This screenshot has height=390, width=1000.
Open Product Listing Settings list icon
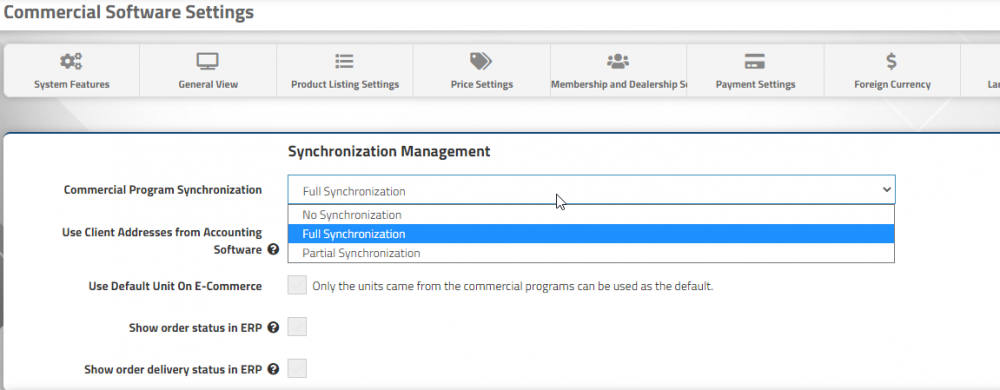coord(344,61)
